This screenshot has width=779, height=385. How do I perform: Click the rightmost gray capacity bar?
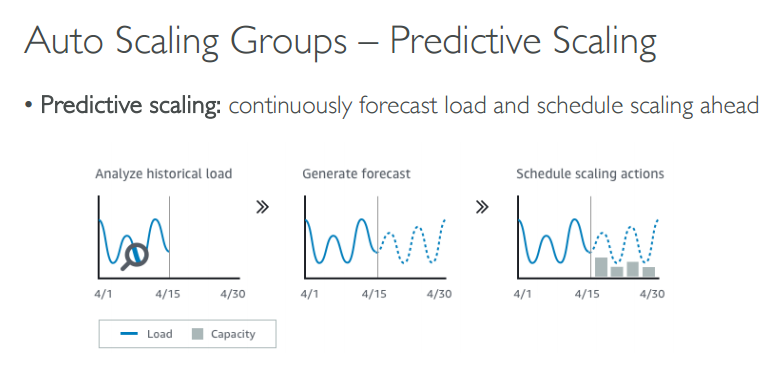click(649, 272)
